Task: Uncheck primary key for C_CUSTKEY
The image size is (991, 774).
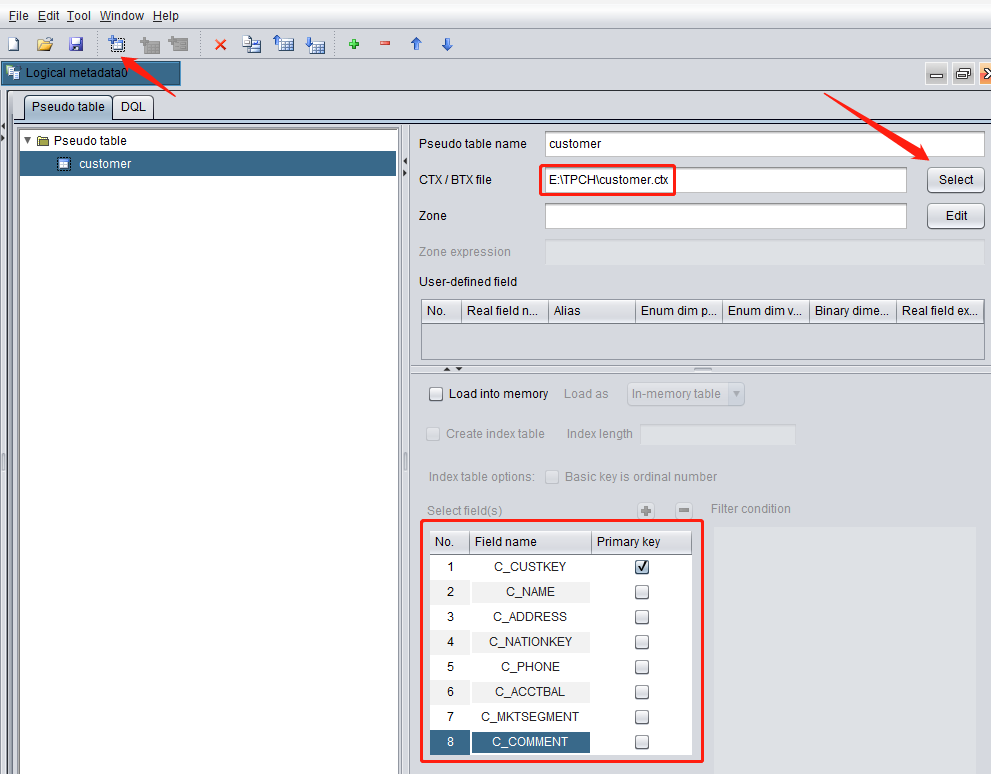Action: pos(642,567)
